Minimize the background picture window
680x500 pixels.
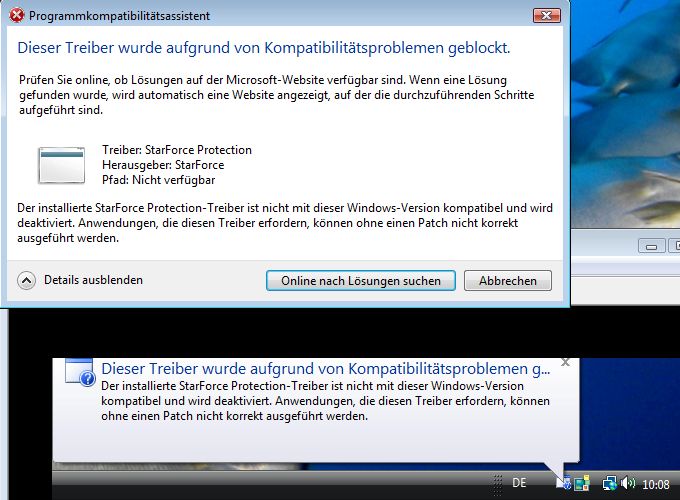[650, 246]
